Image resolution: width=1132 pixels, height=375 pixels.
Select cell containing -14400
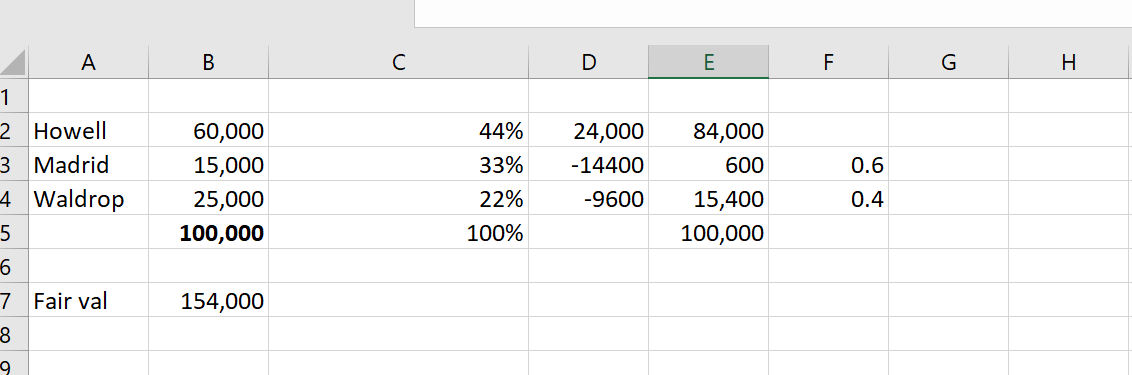[588, 164]
